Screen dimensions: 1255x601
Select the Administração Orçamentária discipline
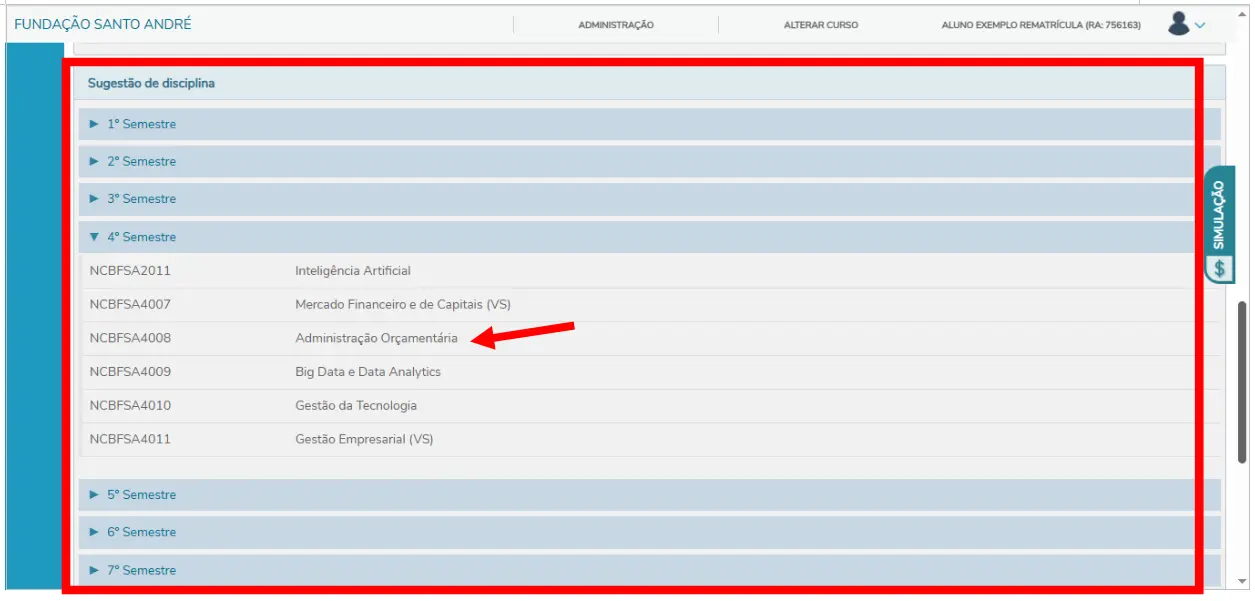point(376,338)
